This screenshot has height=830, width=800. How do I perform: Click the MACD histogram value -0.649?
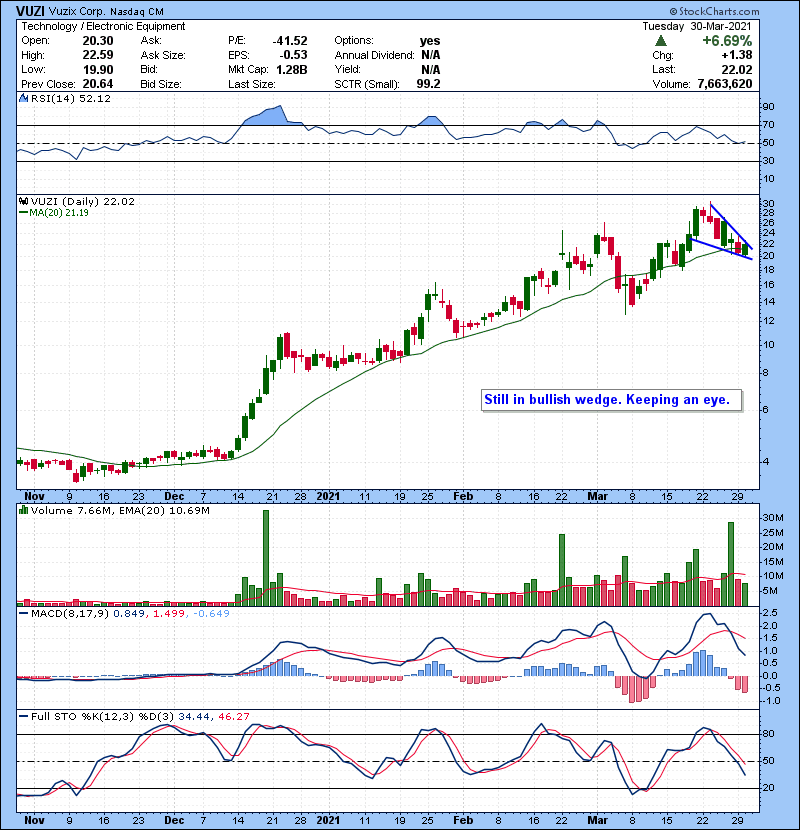(x=211, y=614)
